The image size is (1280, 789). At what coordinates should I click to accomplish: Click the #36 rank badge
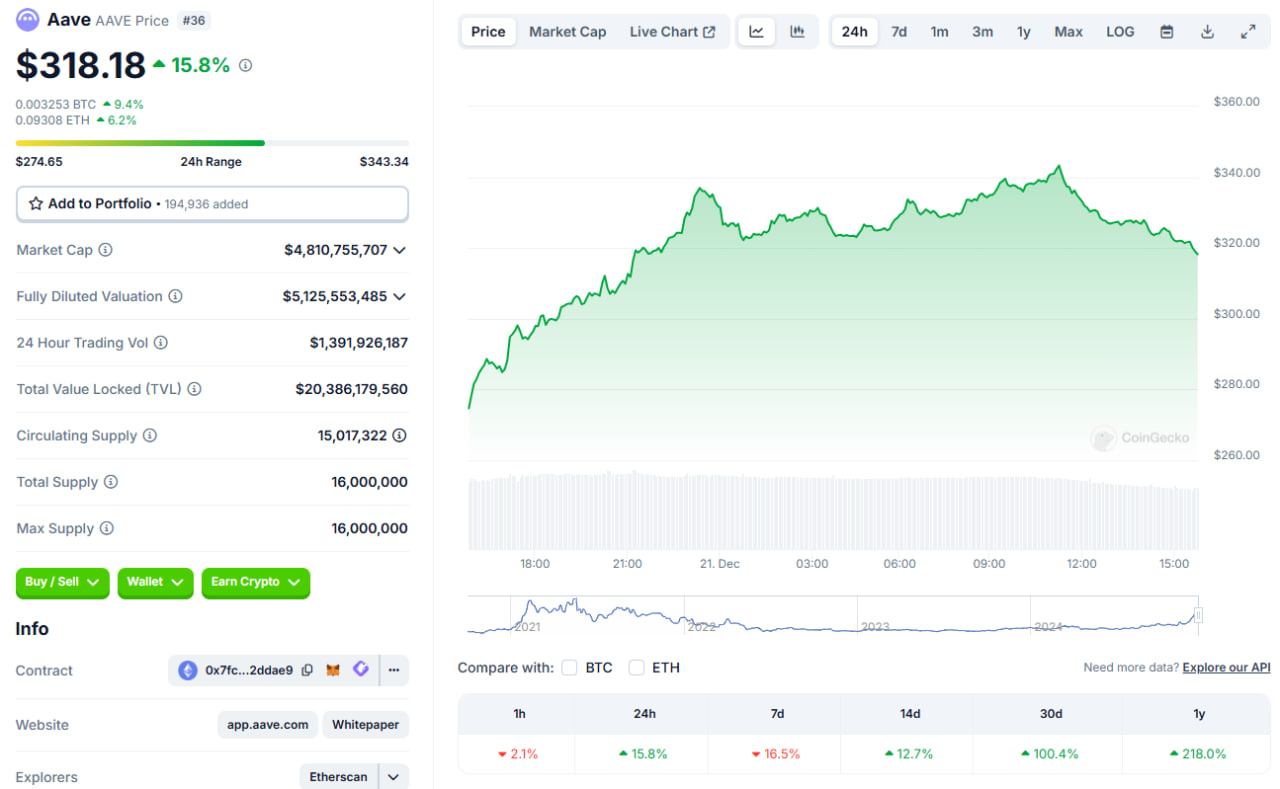[194, 21]
